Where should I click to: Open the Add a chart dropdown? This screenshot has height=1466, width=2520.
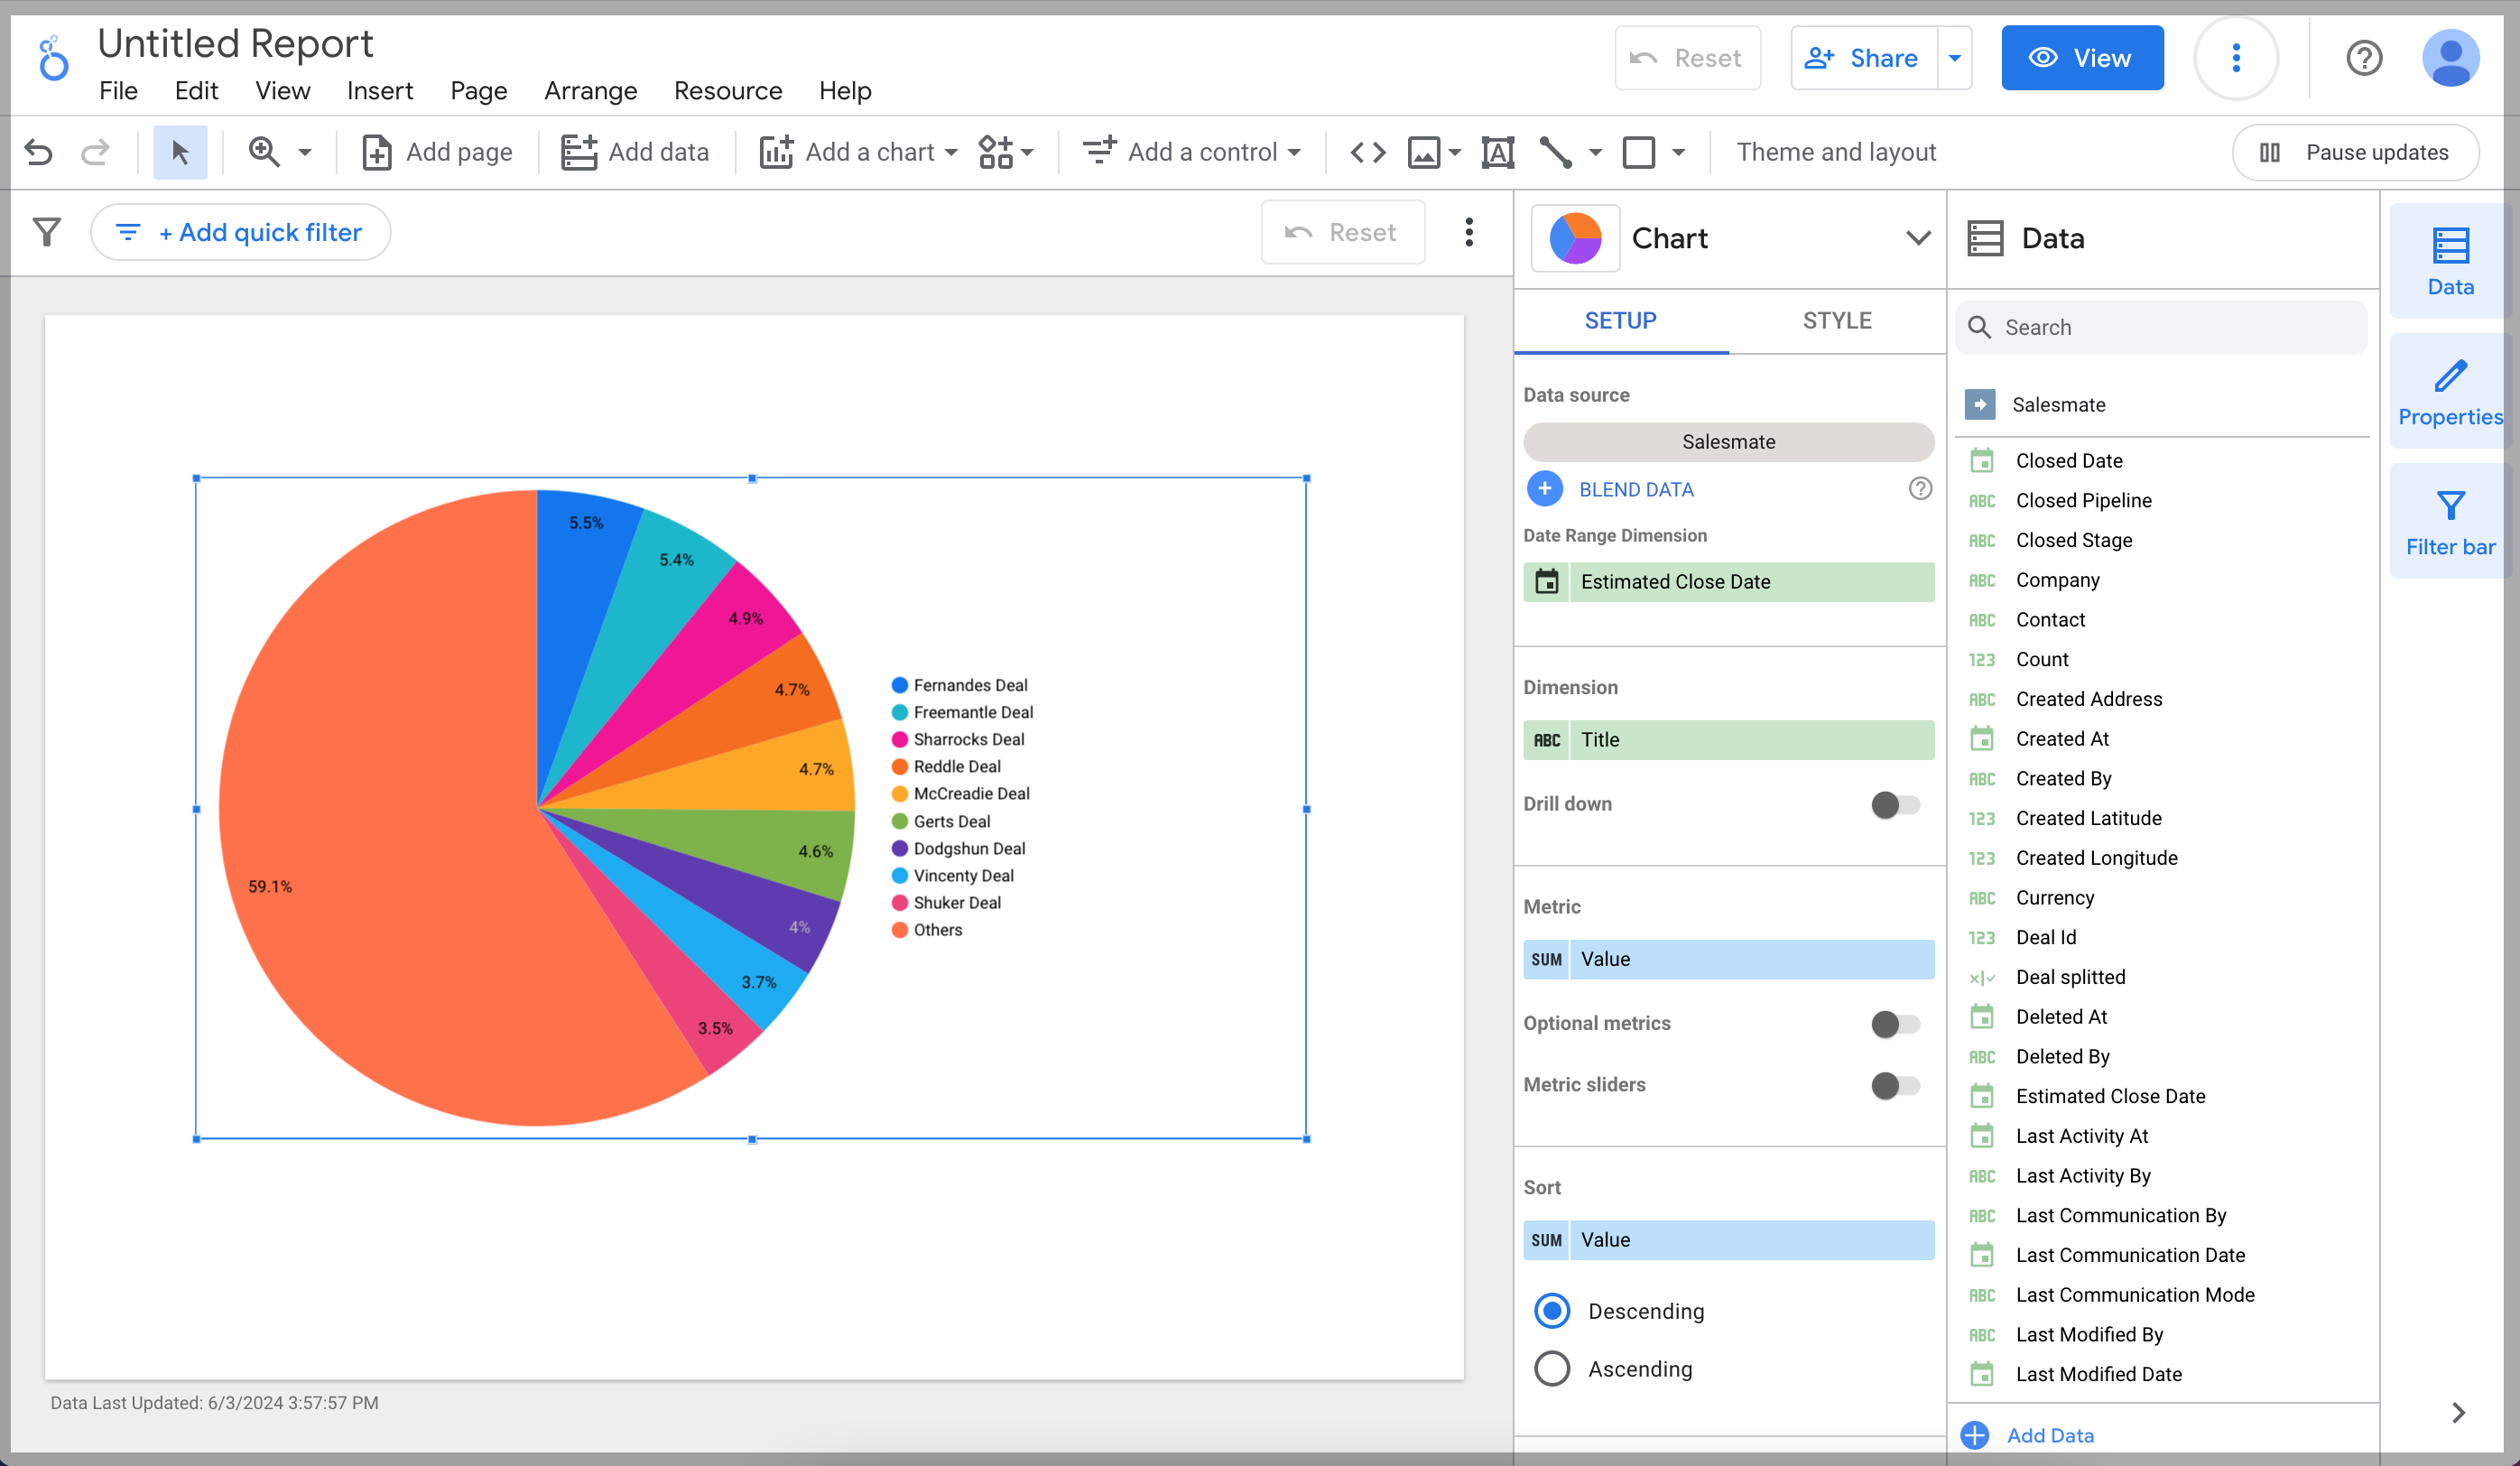click(858, 152)
